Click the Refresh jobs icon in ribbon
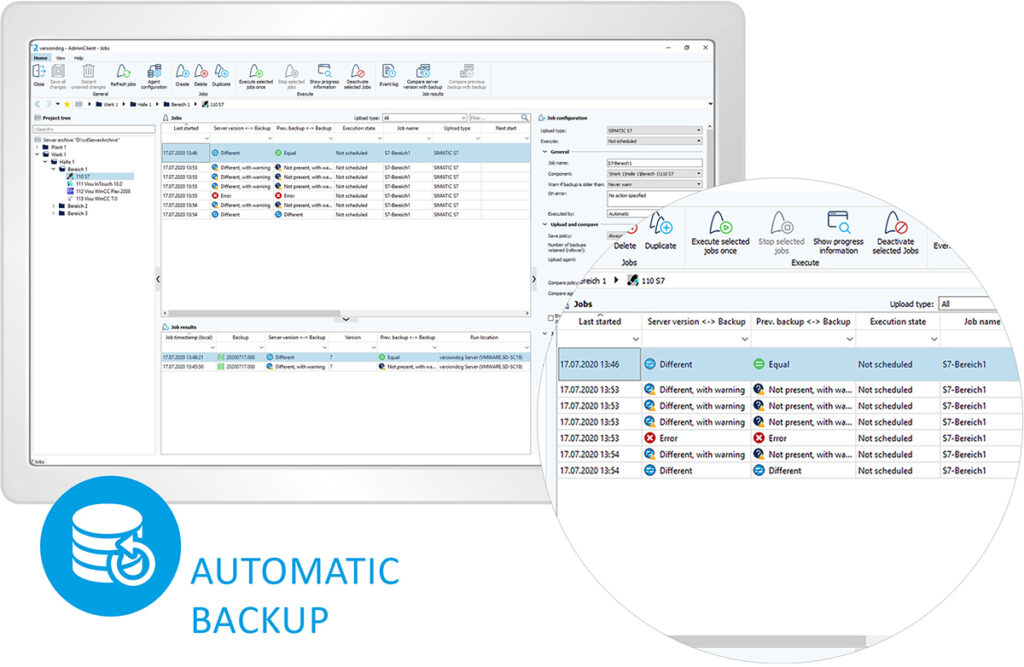Viewport: 1024px width, 667px height. [122, 74]
